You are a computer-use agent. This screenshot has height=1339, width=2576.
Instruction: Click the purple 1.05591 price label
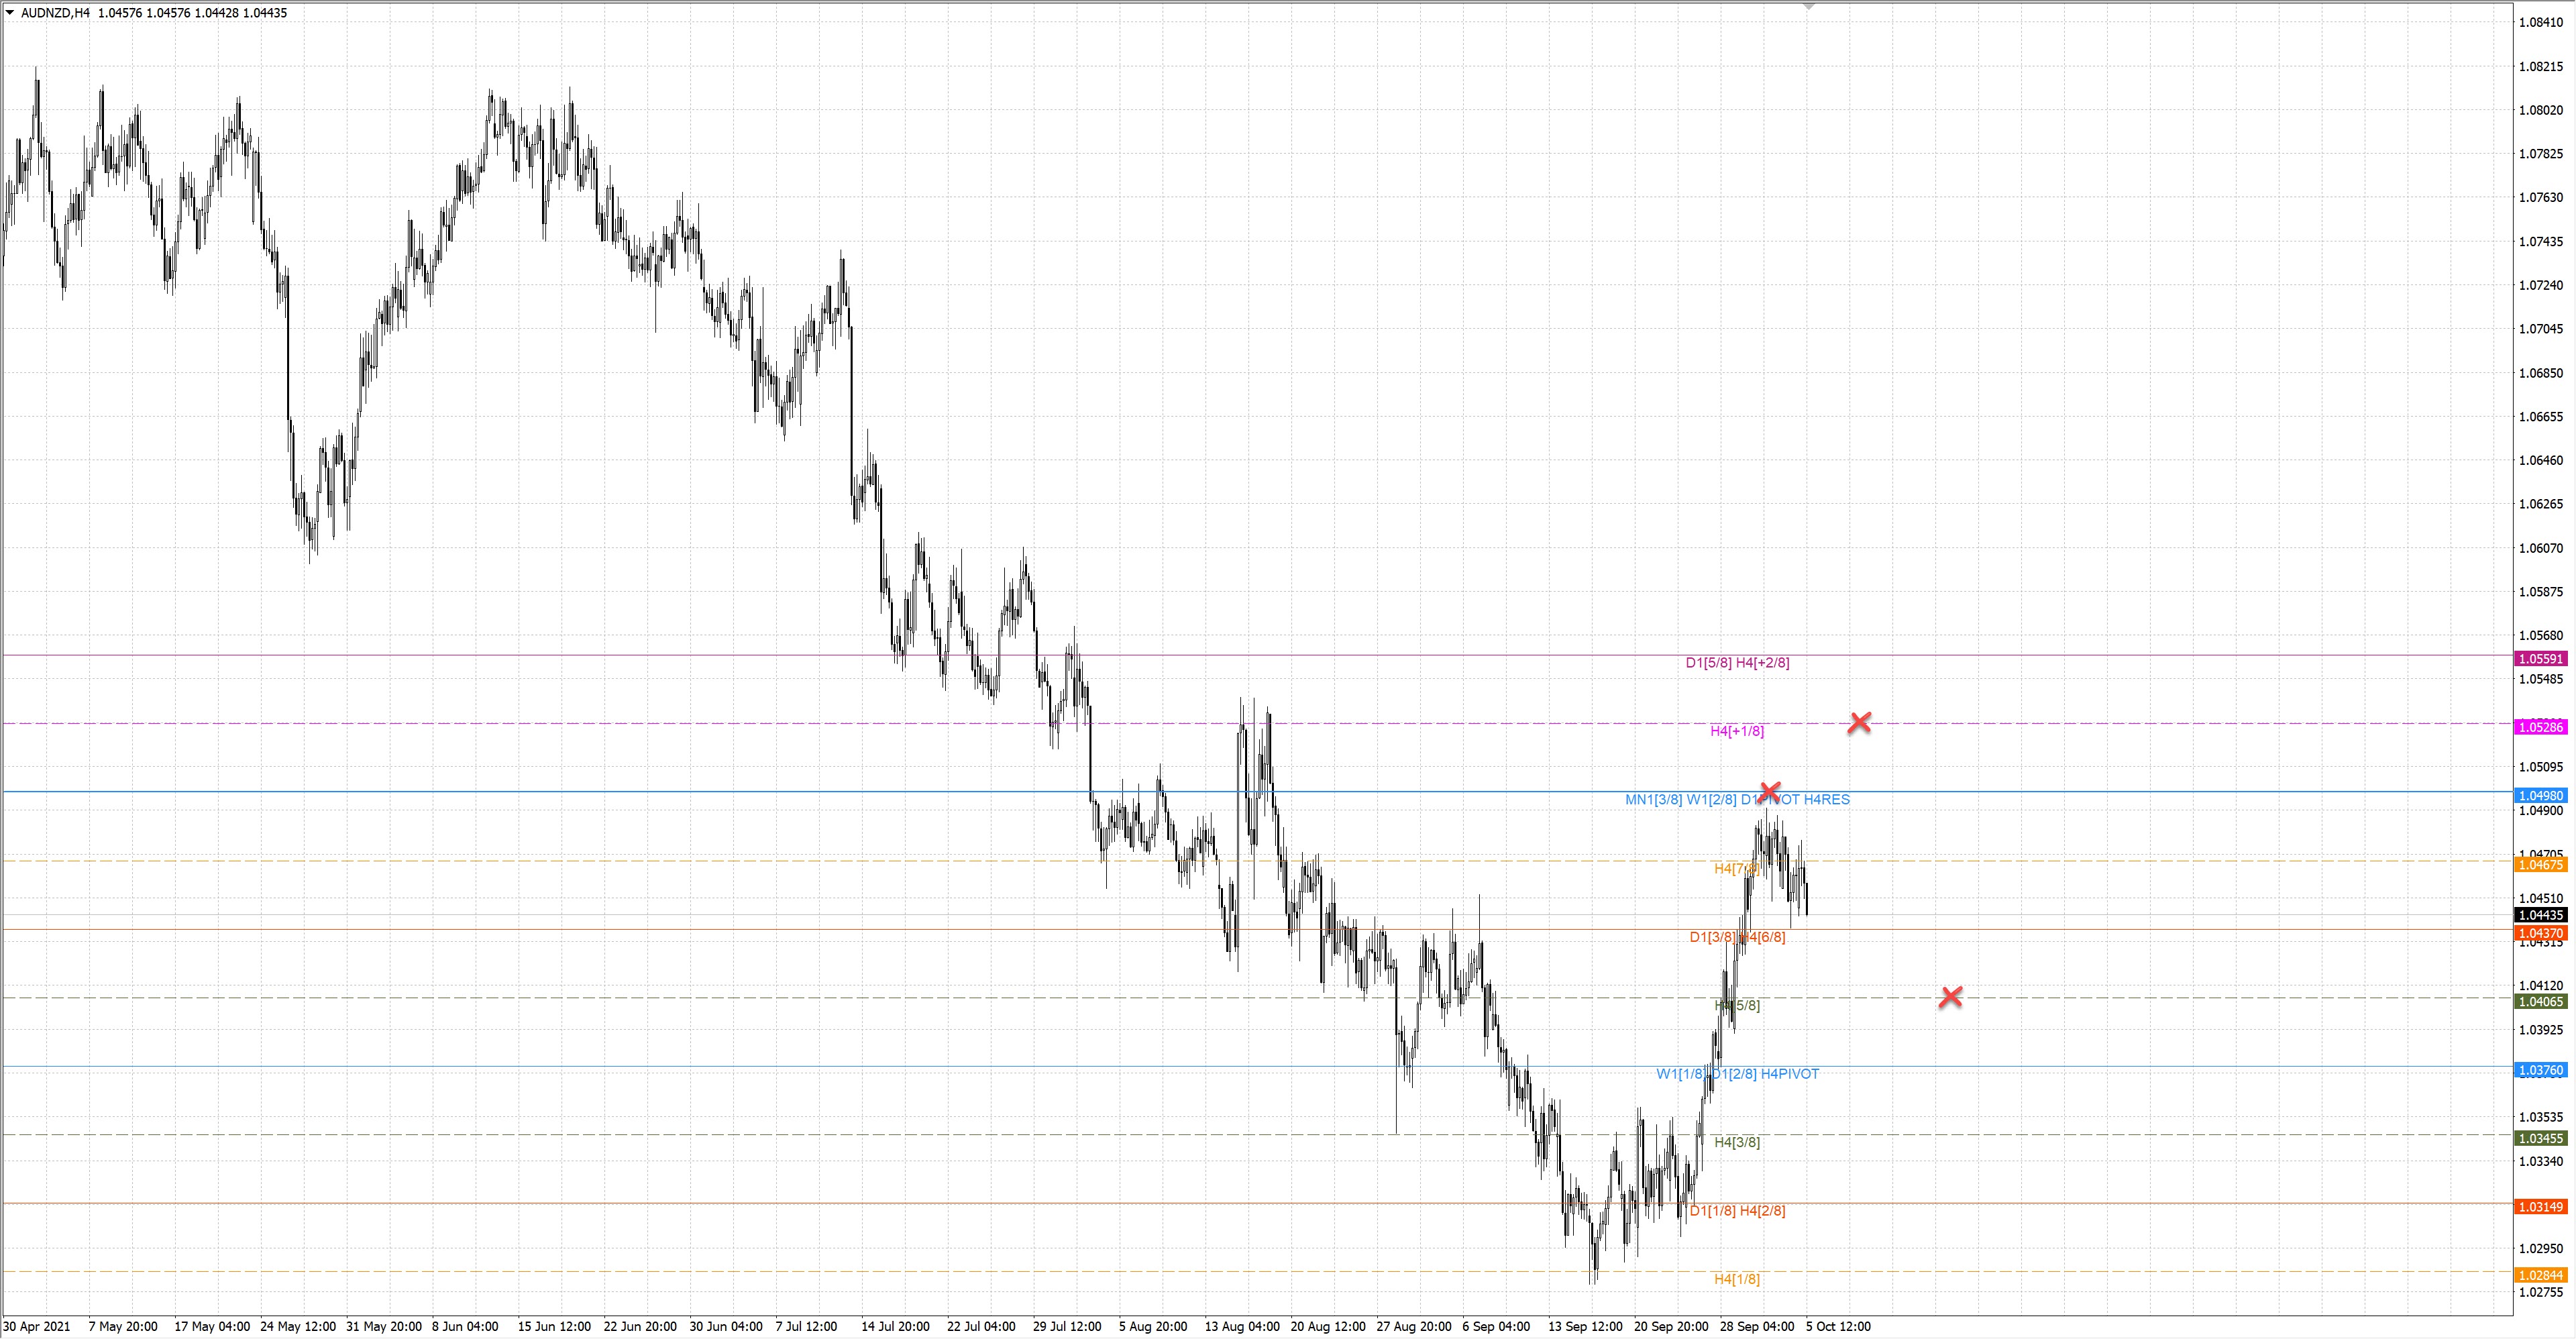2540,659
